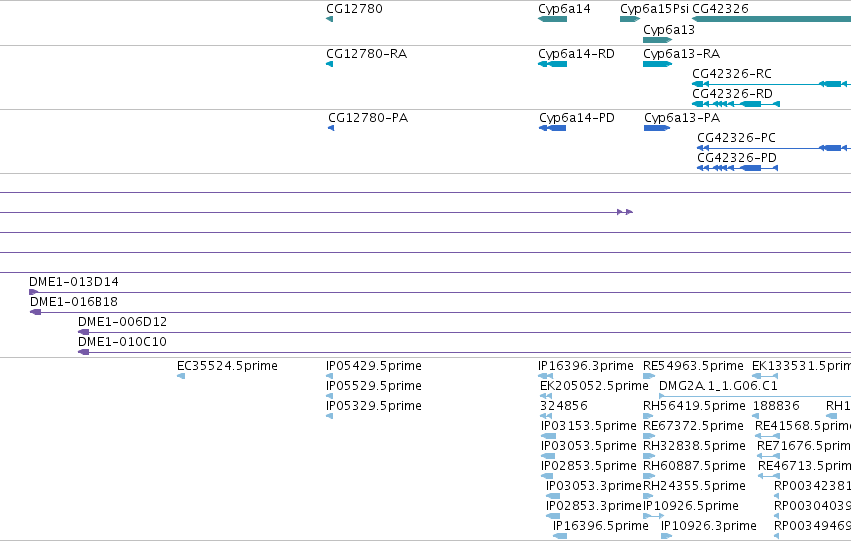Screen dimensions: 851x541
Task: Click protein Cyp6a13-PA
Action: coord(682,118)
